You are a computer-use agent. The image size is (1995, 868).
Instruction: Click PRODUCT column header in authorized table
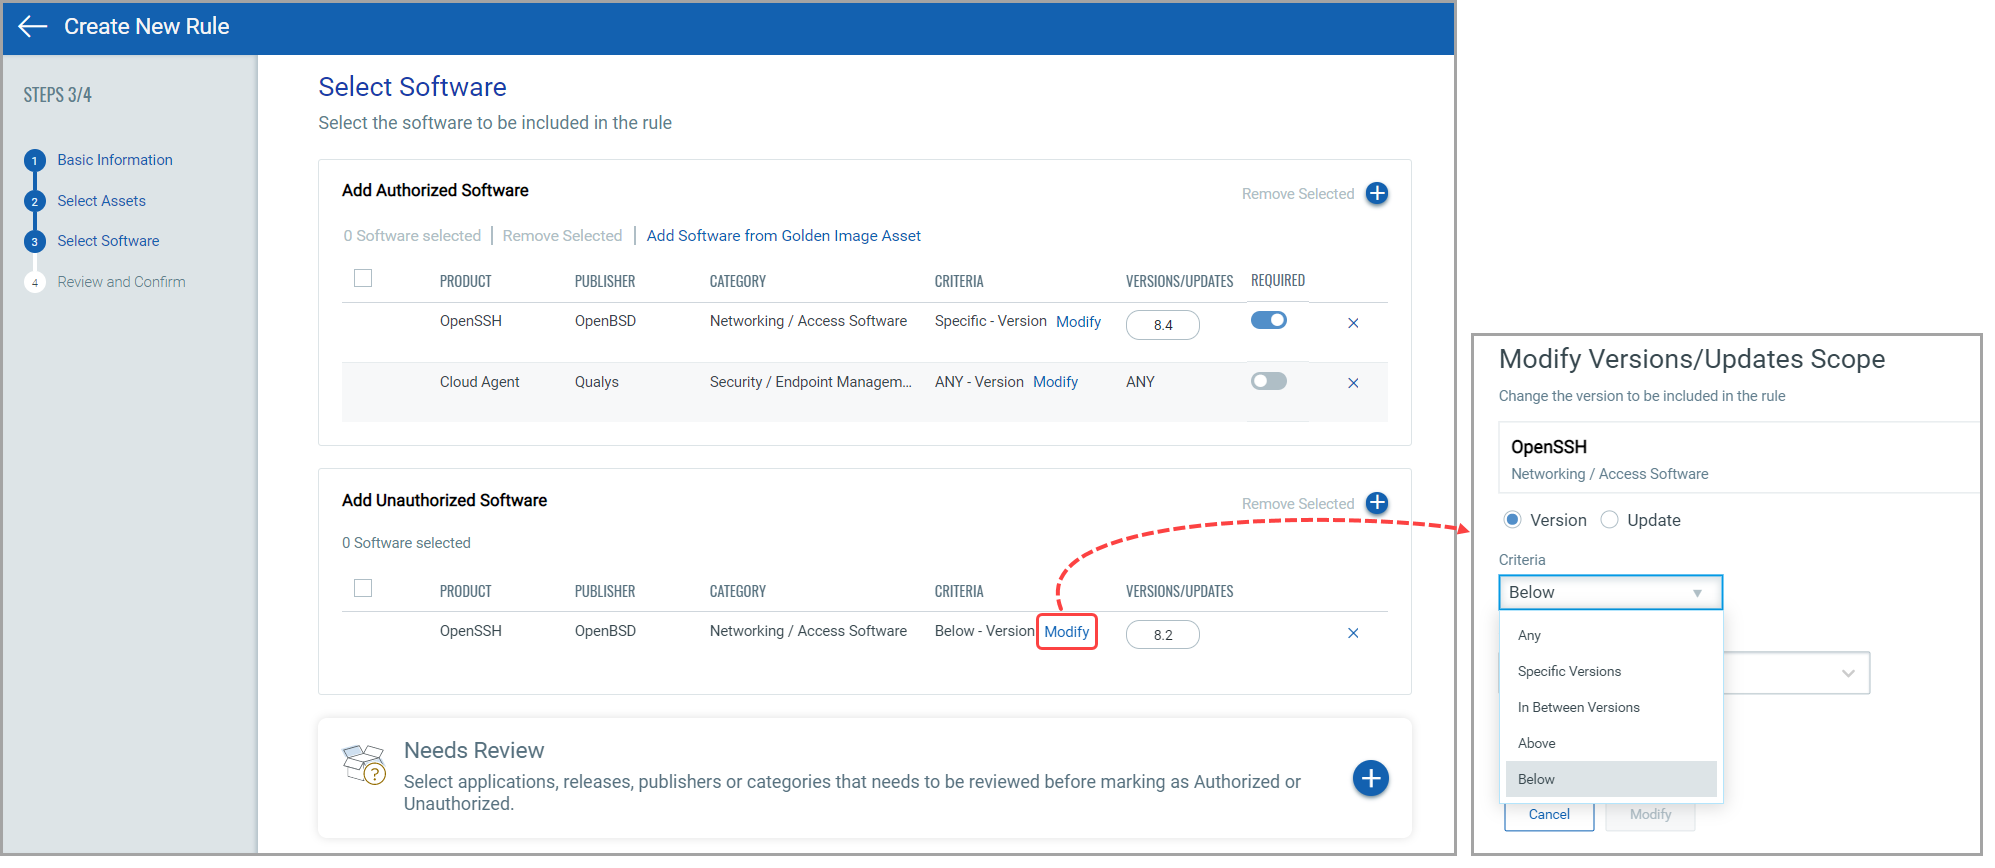pyautogui.click(x=465, y=282)
